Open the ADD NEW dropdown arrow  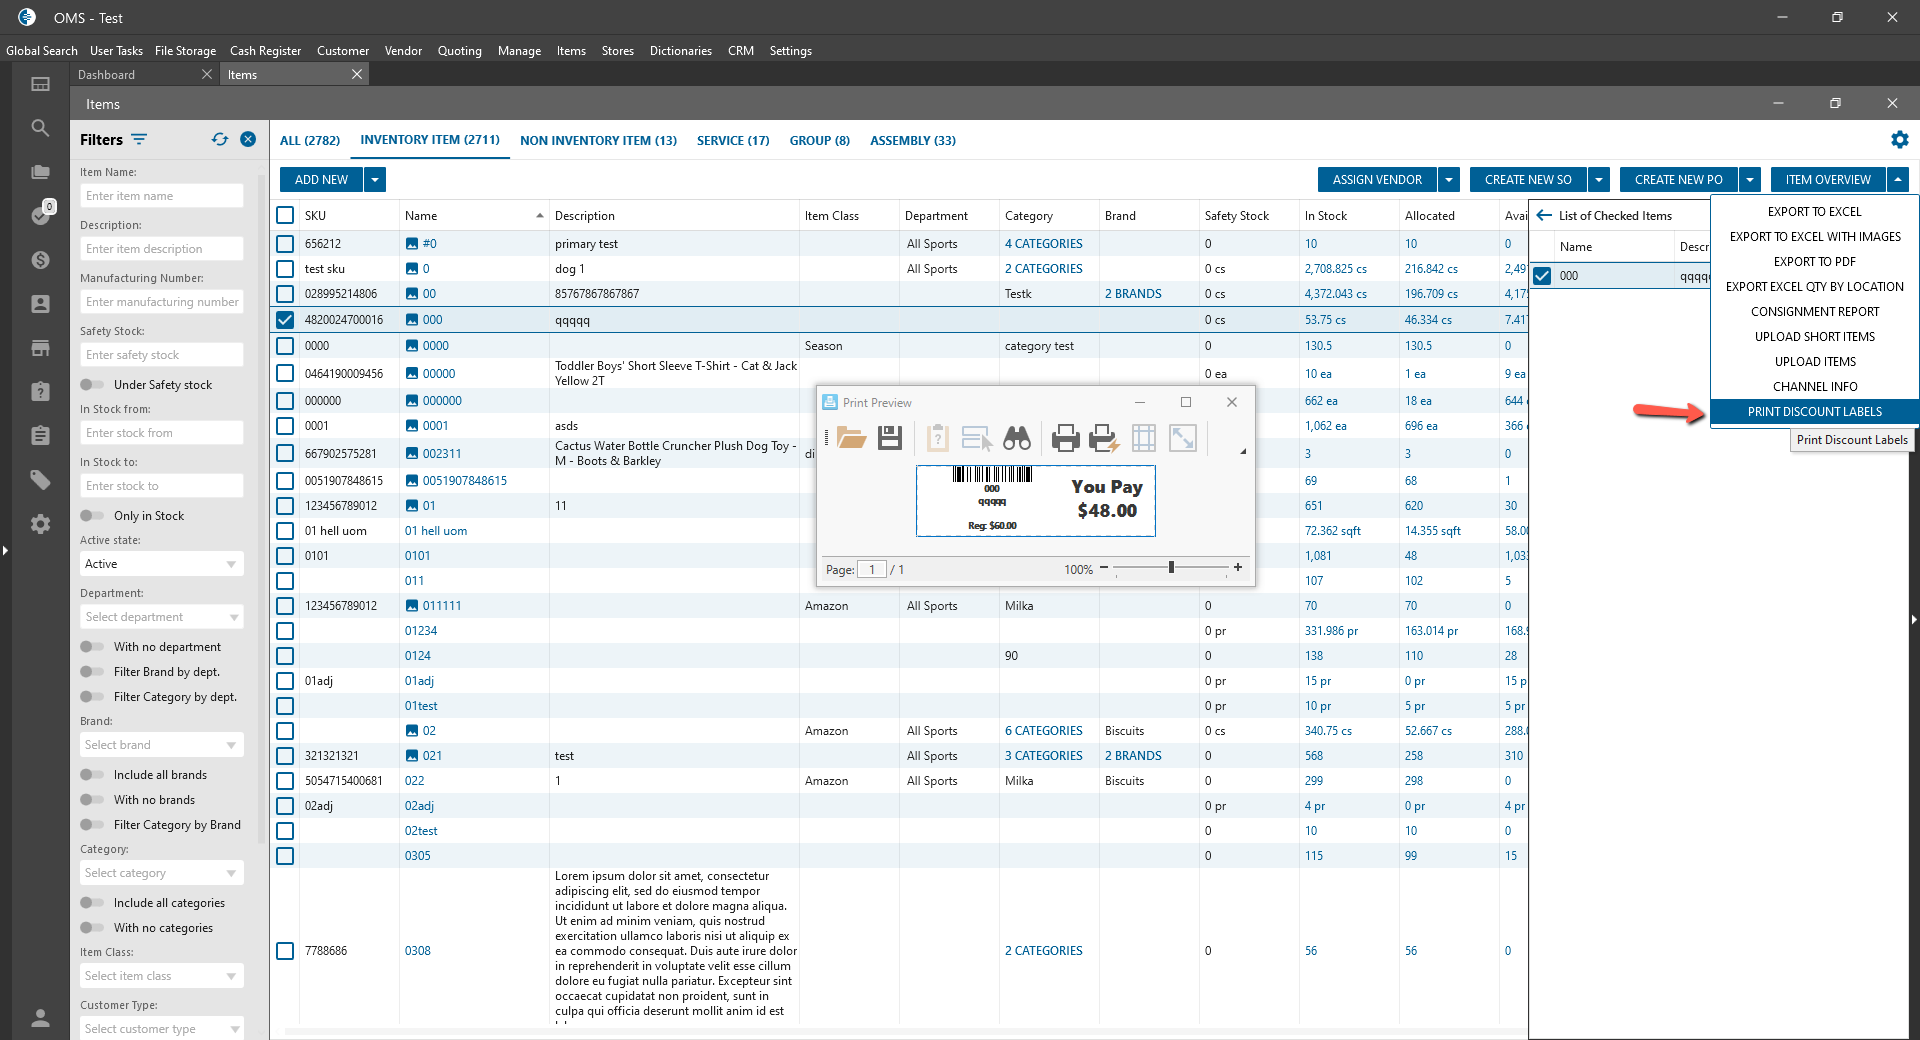coord(375,180)
